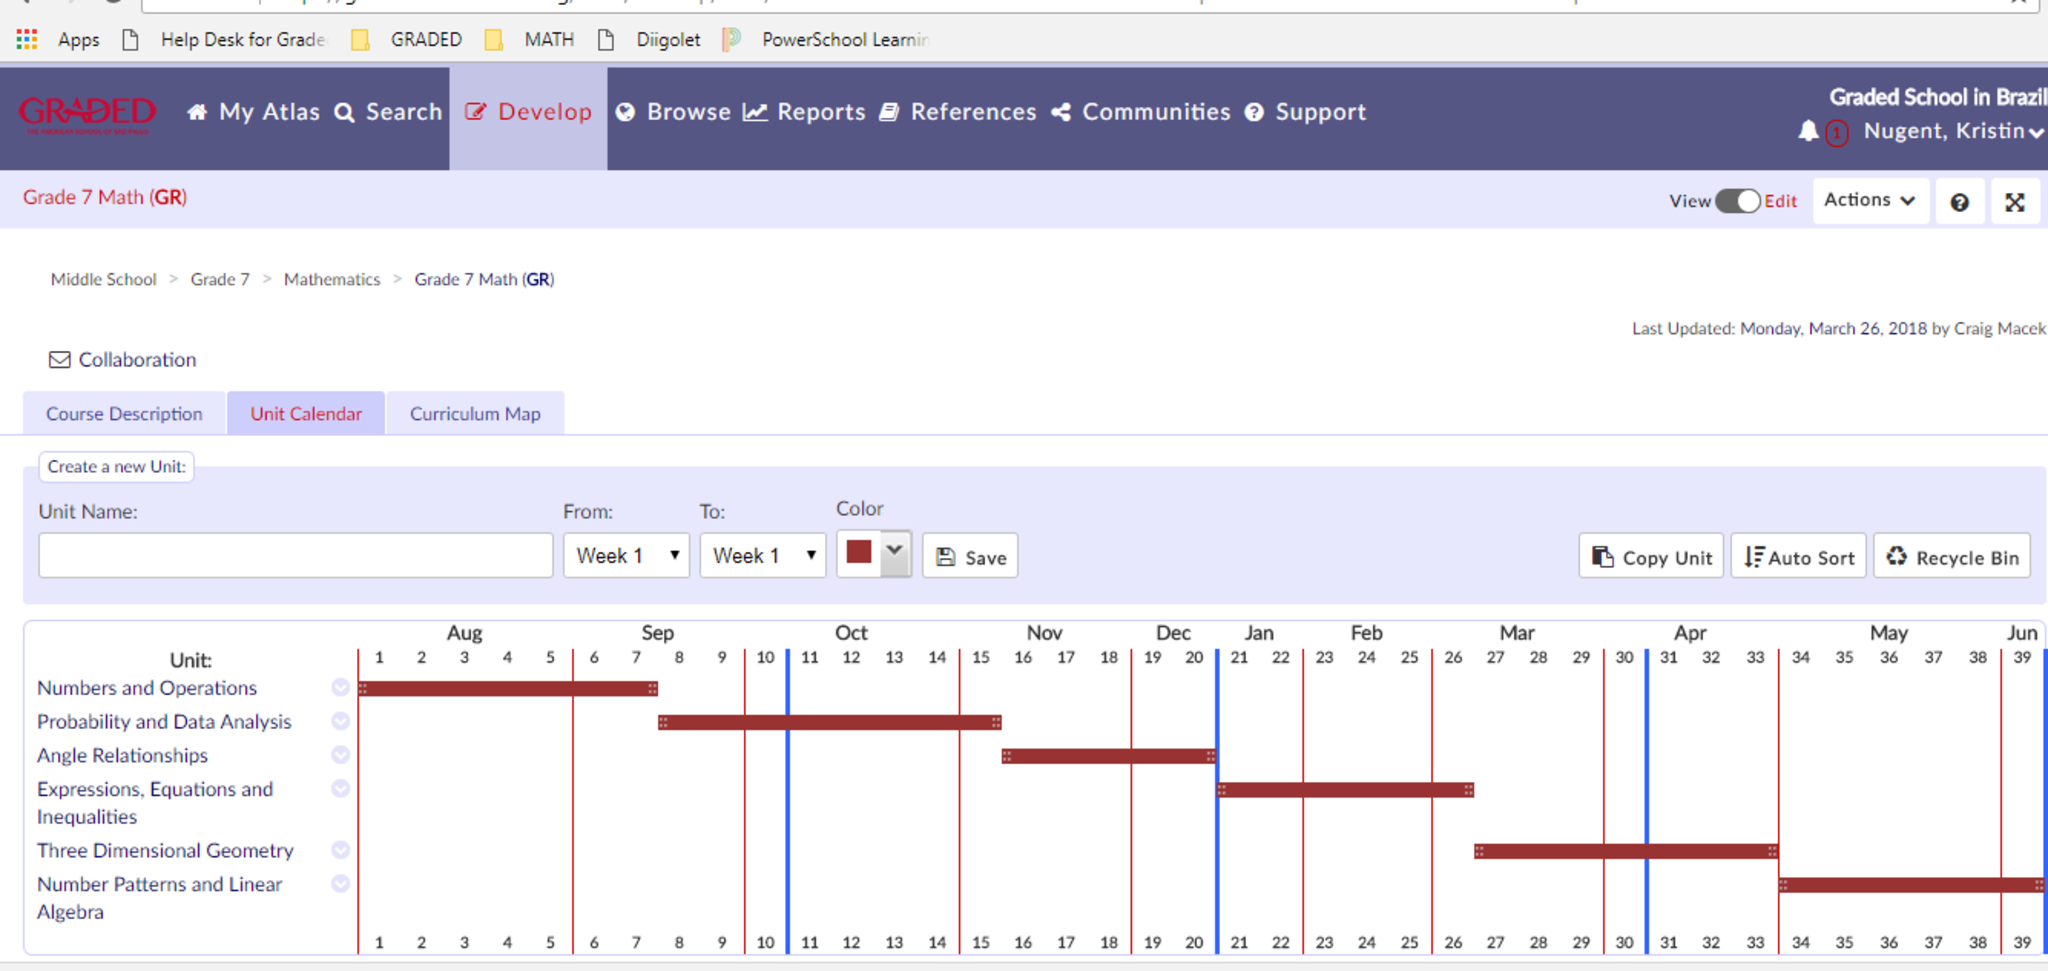2048x971 pixels.
Task: Open the Reports menu
Action: tap(805, 112)
